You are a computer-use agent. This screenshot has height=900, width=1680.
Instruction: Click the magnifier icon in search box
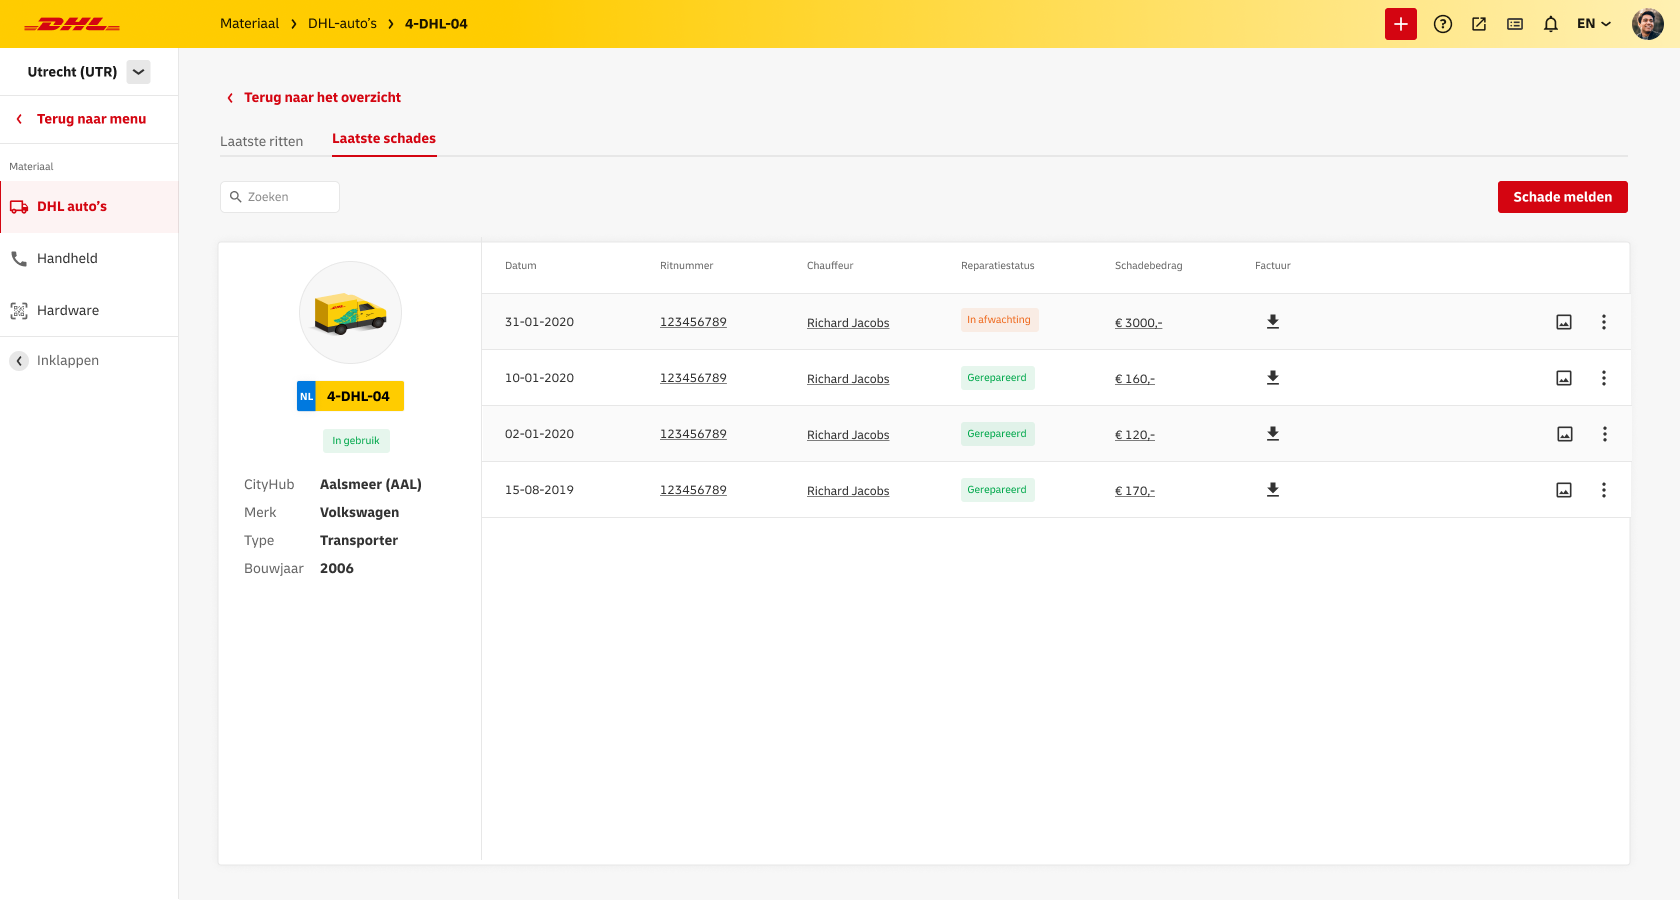[x=236, y=197]
